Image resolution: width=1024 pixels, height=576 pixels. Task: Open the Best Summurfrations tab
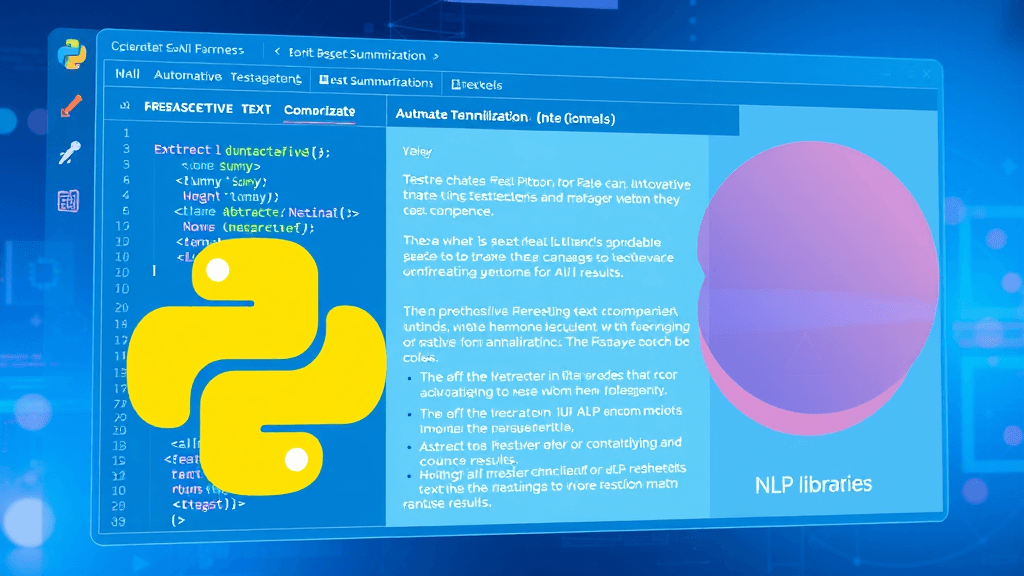pos(376,82)
